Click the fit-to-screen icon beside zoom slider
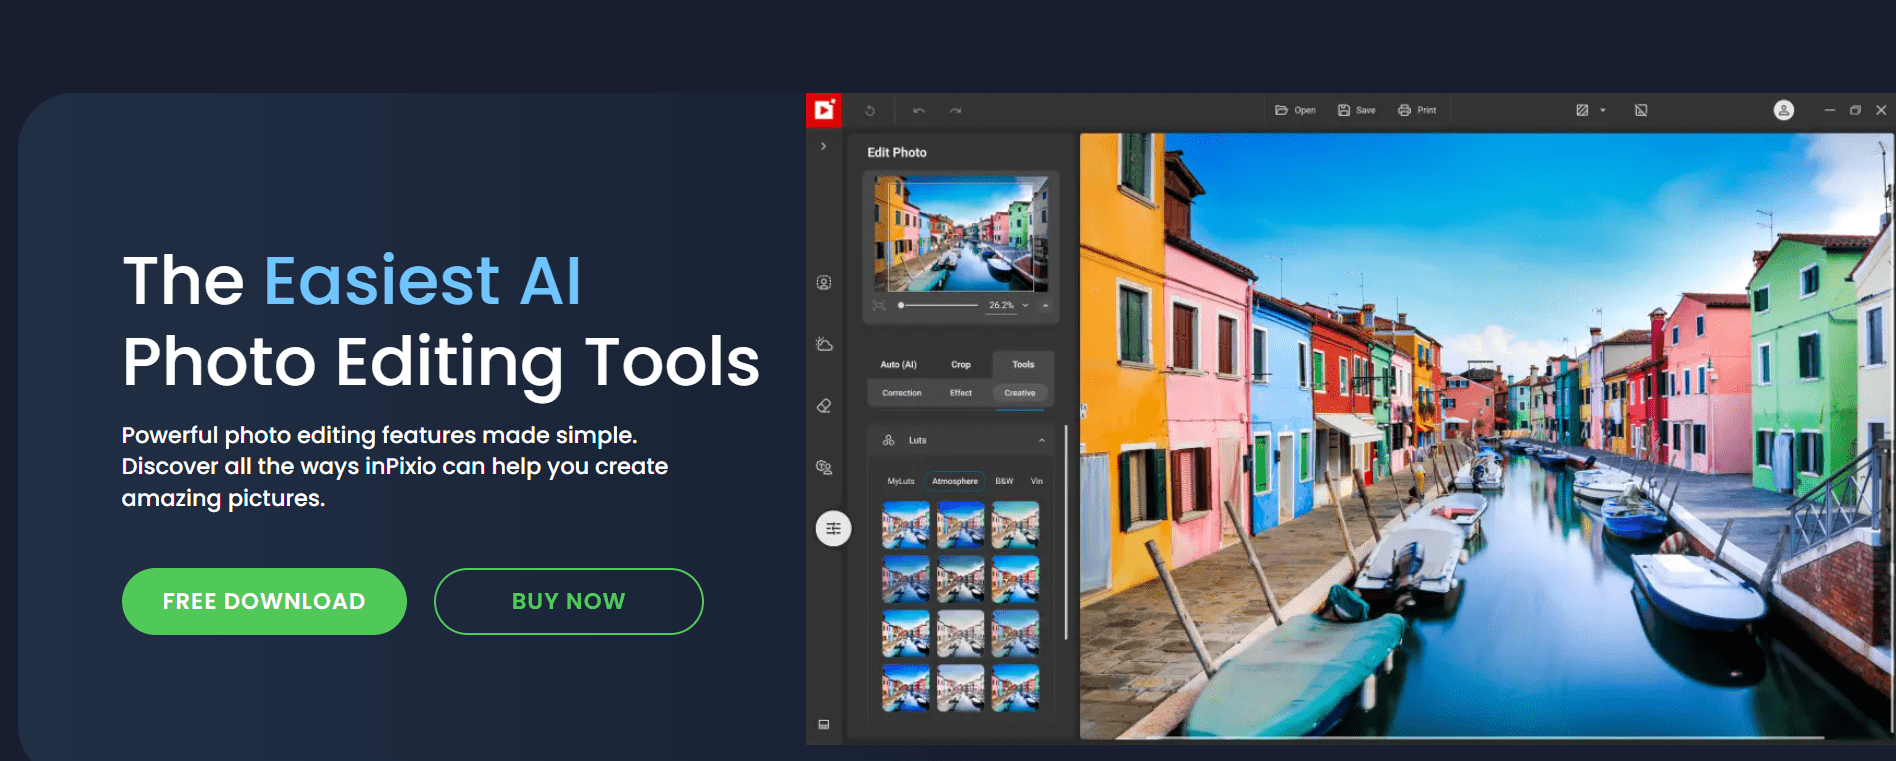1896x761 pixels. [879, 305]
